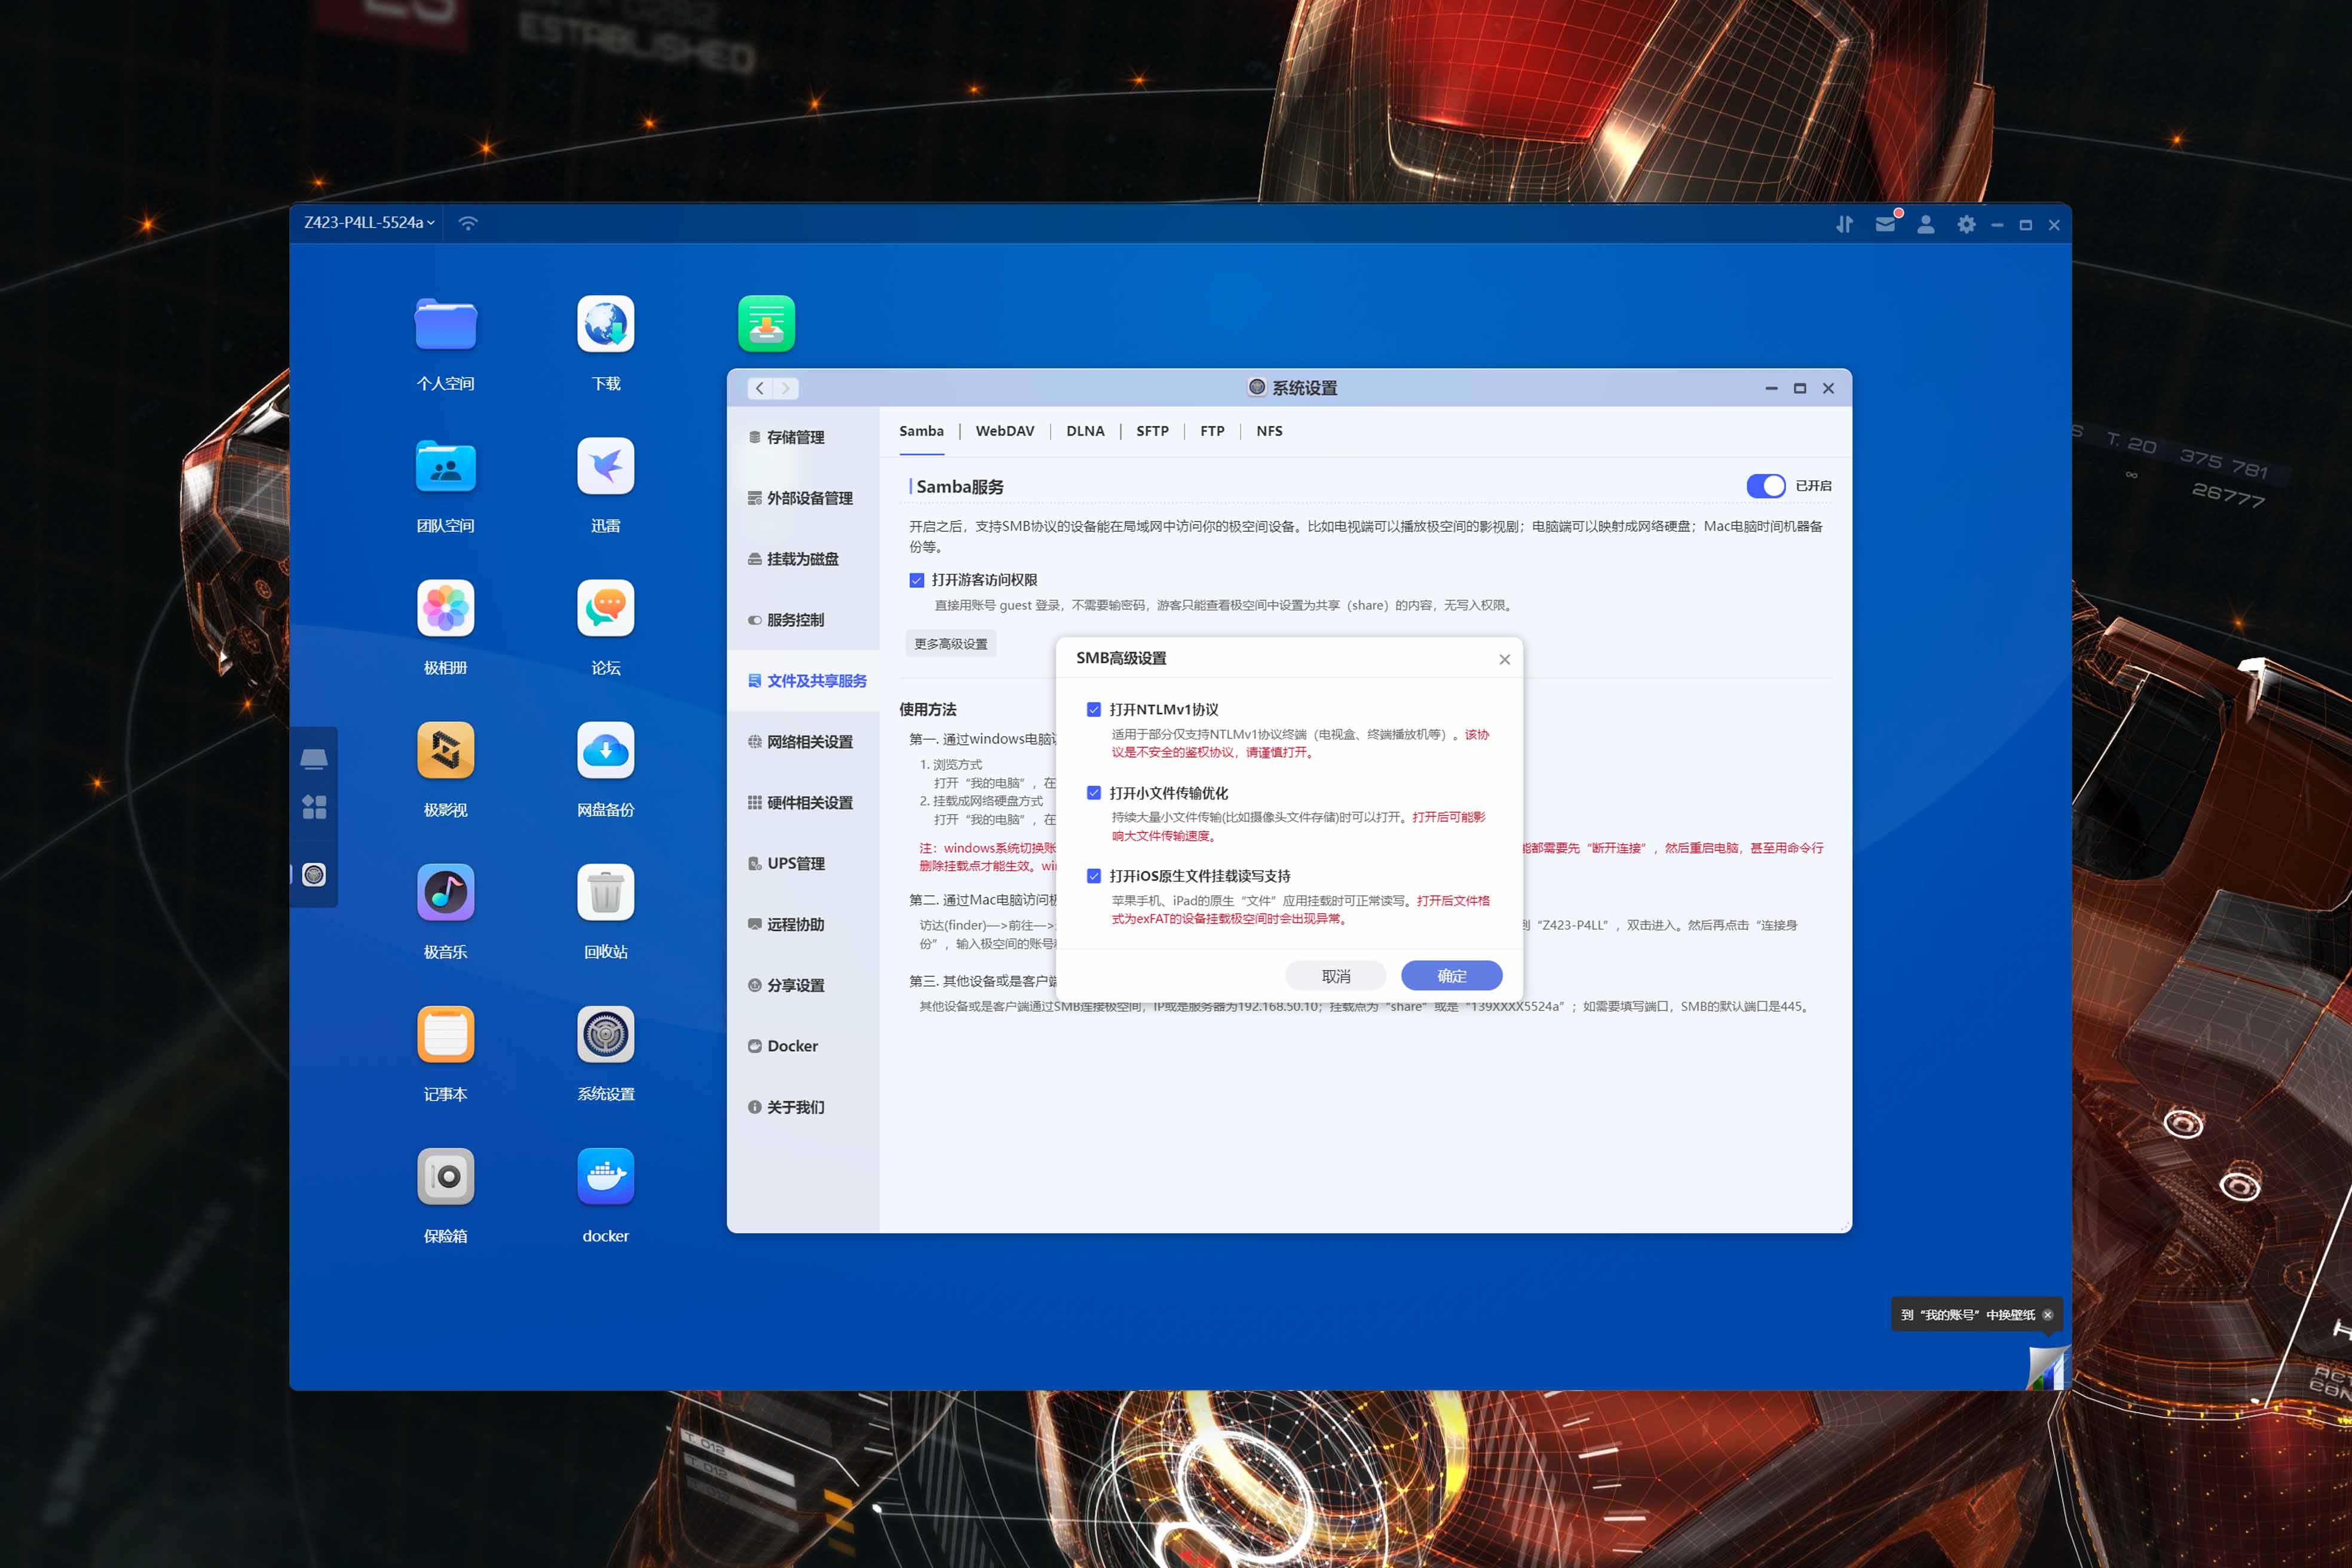Screen dimensions: 2352x1568
Task: Close the SMB高级设置 dialog with X
Action: pyautogui.click(x=1504, y=660)
